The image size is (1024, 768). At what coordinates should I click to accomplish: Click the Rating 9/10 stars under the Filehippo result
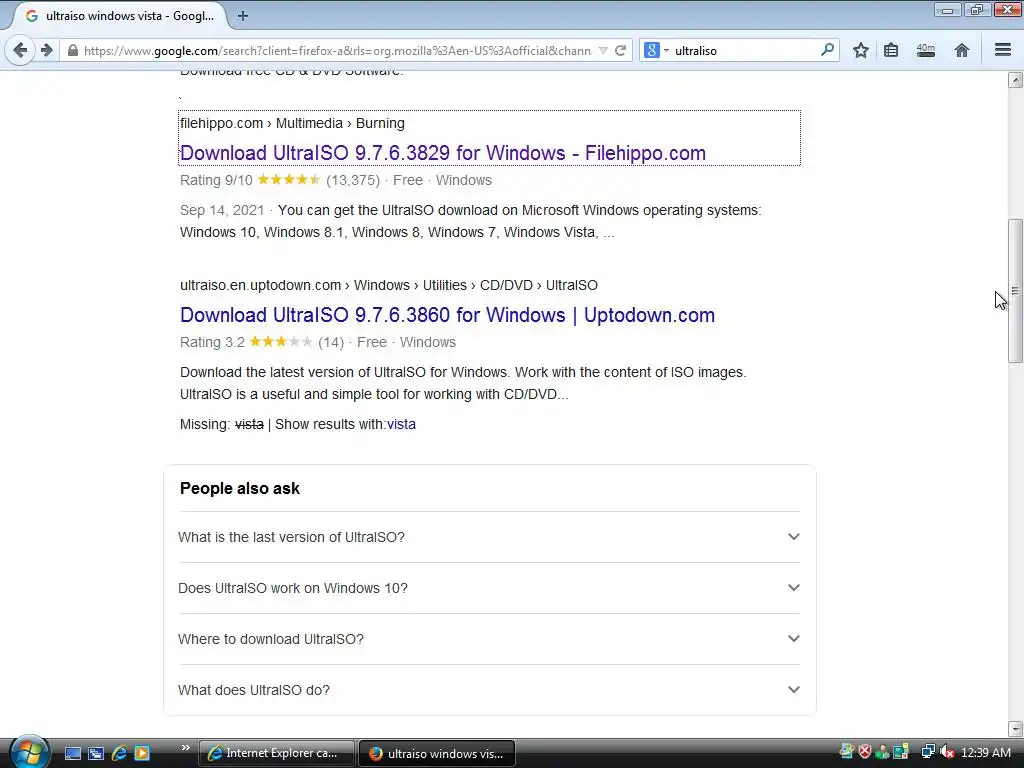pyautogui.click(x=289, y=180)
